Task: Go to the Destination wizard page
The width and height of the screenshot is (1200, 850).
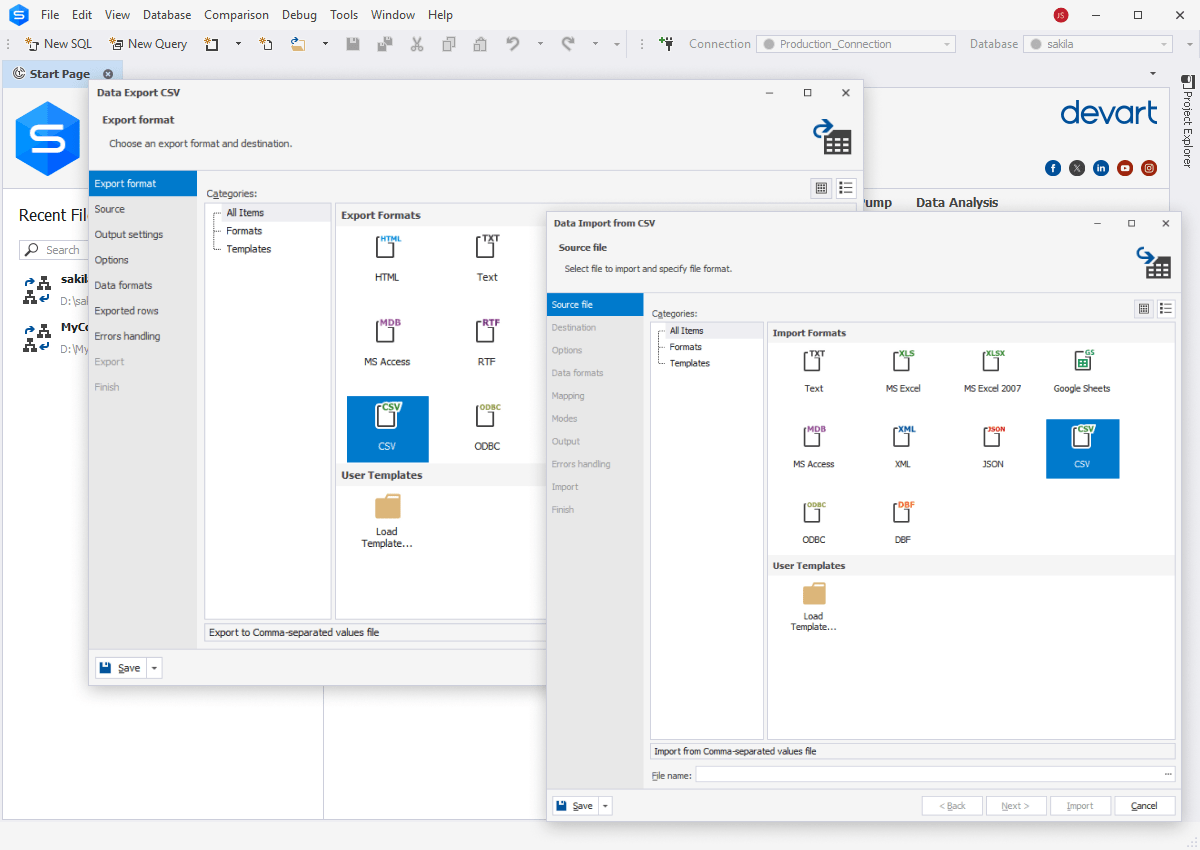Action: coord(573,327)
